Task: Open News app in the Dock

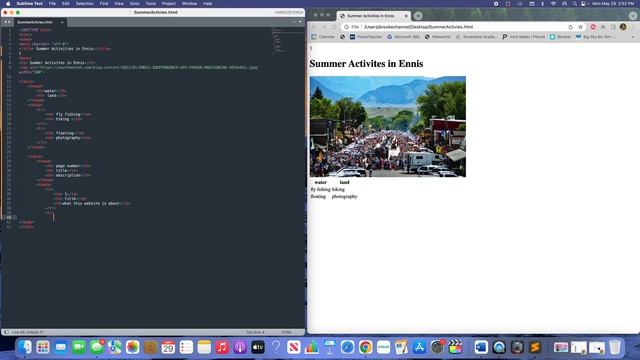Action: tap(294, 347)
